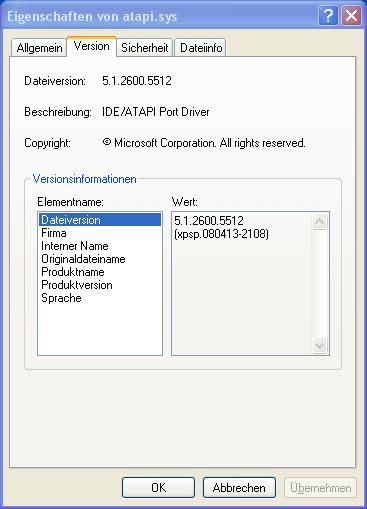
Task: Click the IDE/ATAPI Port Driver description
Action: (156, 112)
